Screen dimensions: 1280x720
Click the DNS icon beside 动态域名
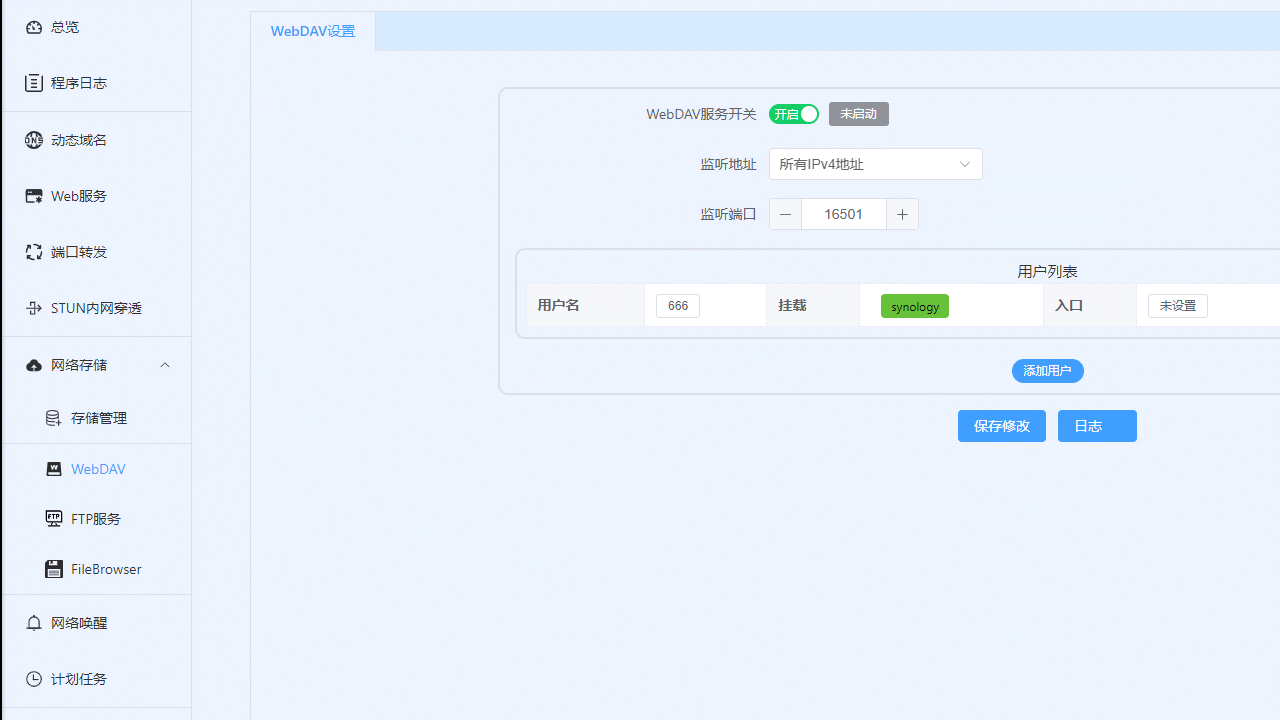pyautogui.click(x=34, y=140)
